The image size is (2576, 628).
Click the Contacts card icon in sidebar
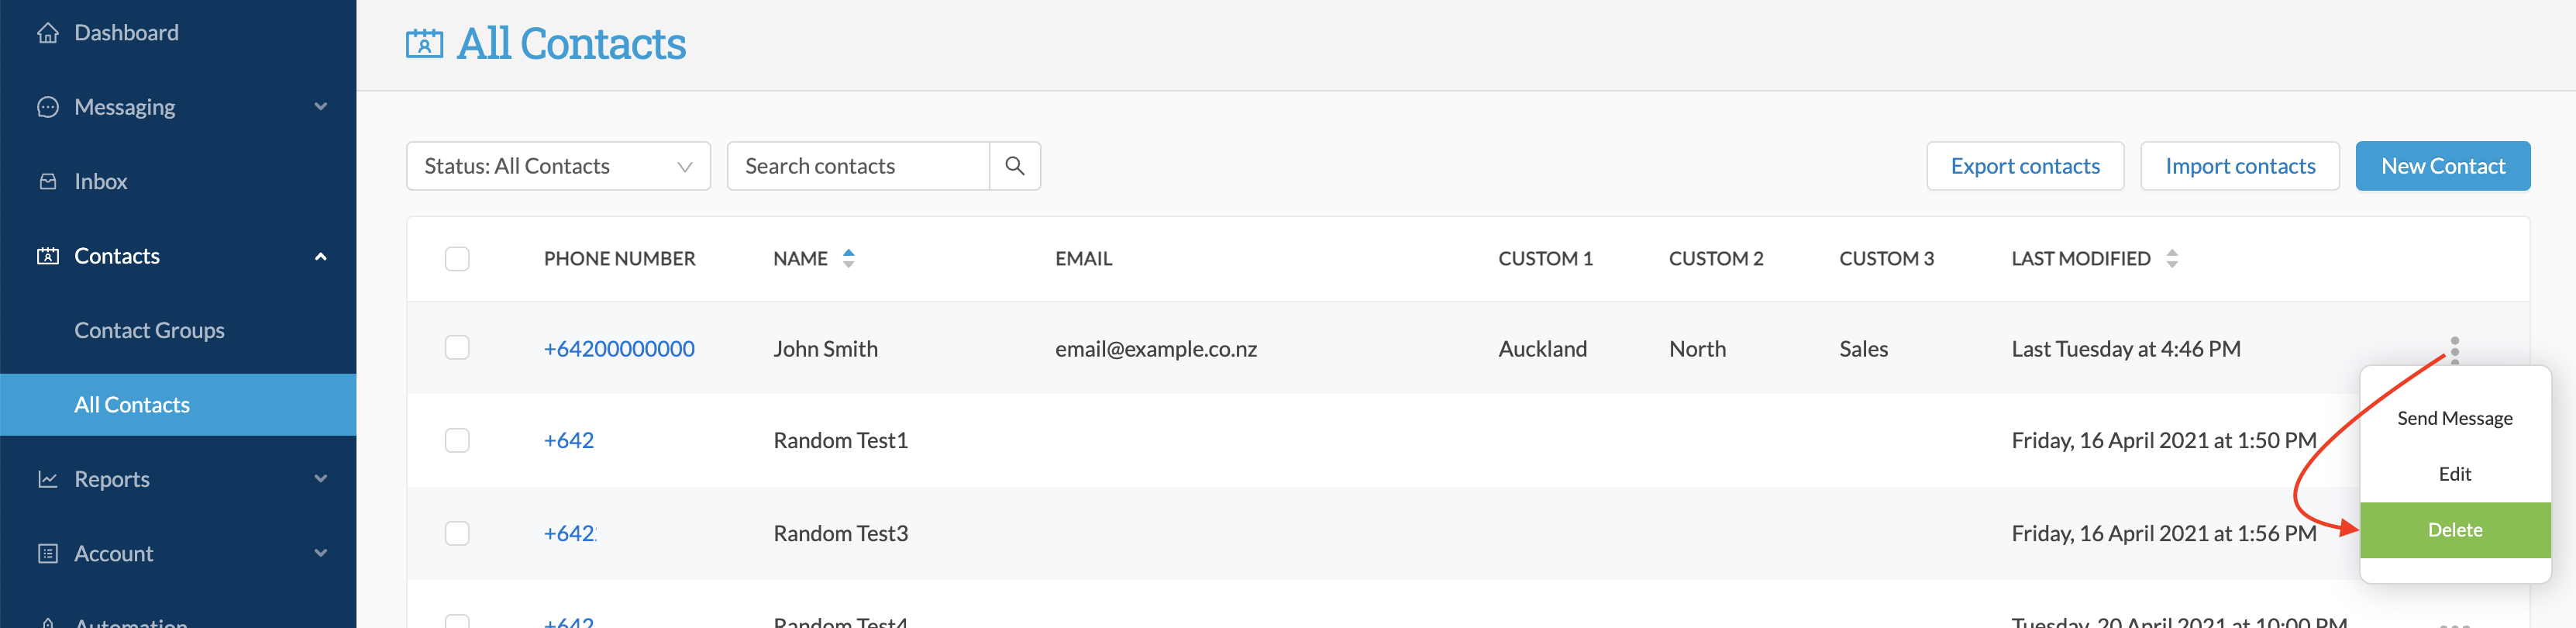point(47,256)
